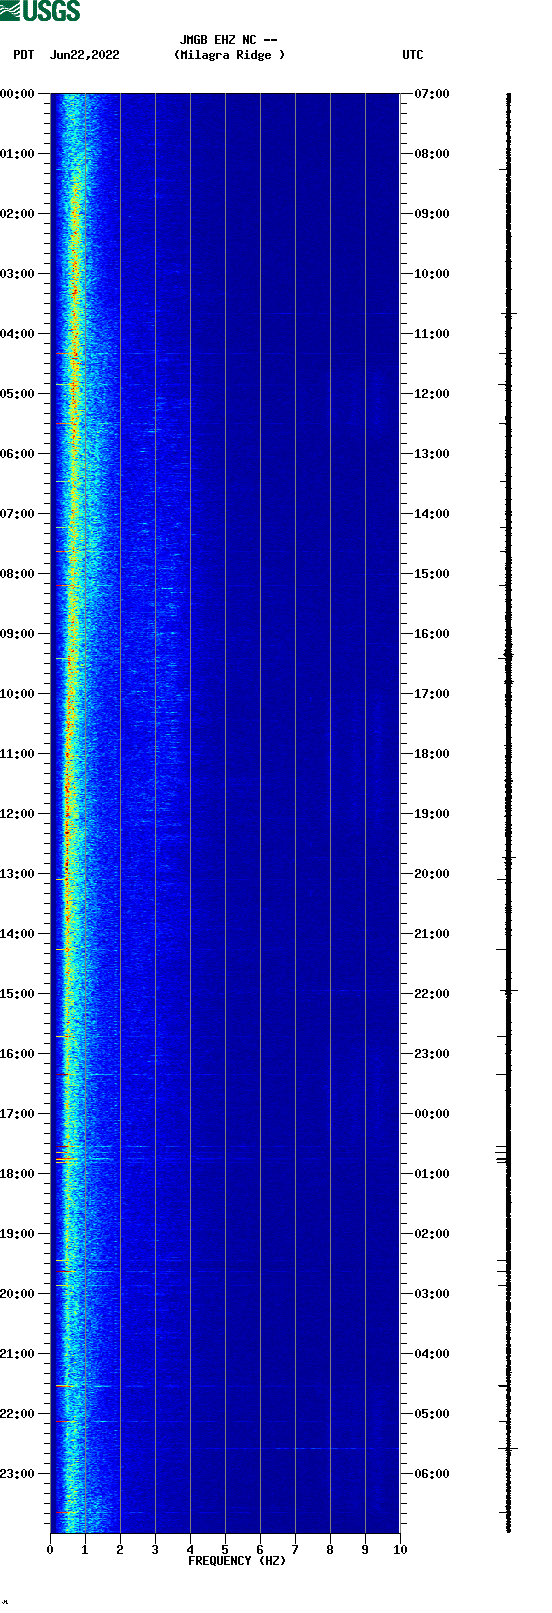Click the 18:00 PDT time label
Screen dimensions: 552x1613
18,1174
